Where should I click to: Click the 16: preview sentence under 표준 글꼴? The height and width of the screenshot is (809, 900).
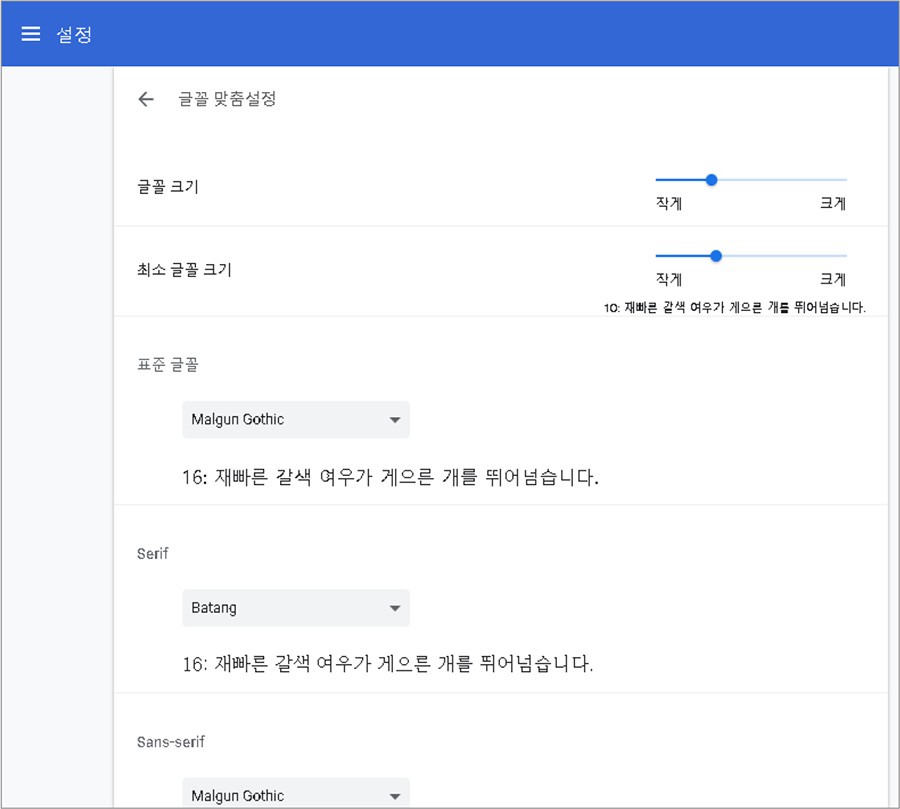tap(390, 477)
